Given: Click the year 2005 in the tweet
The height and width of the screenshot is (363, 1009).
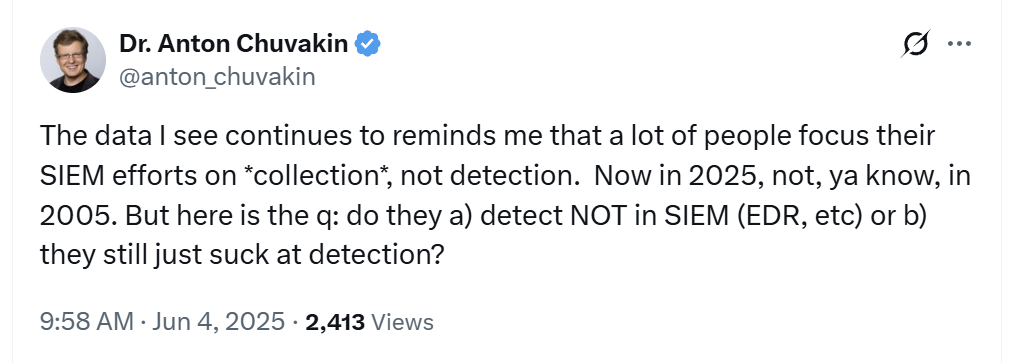Looking at the screenshot, I should (x=77, y=216).
